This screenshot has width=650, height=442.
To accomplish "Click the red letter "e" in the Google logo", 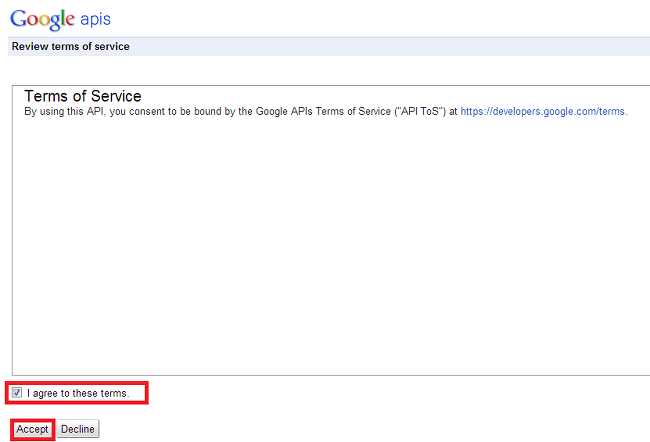I will coord(70,19).
